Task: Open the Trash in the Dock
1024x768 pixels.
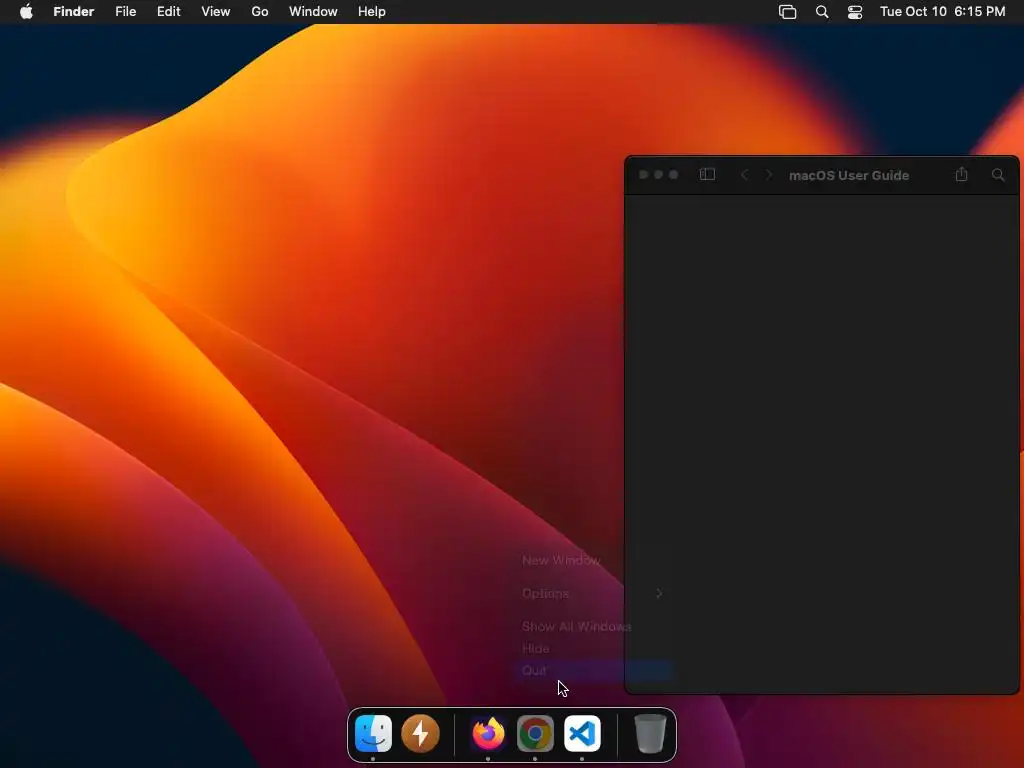Action: point(650,733)
